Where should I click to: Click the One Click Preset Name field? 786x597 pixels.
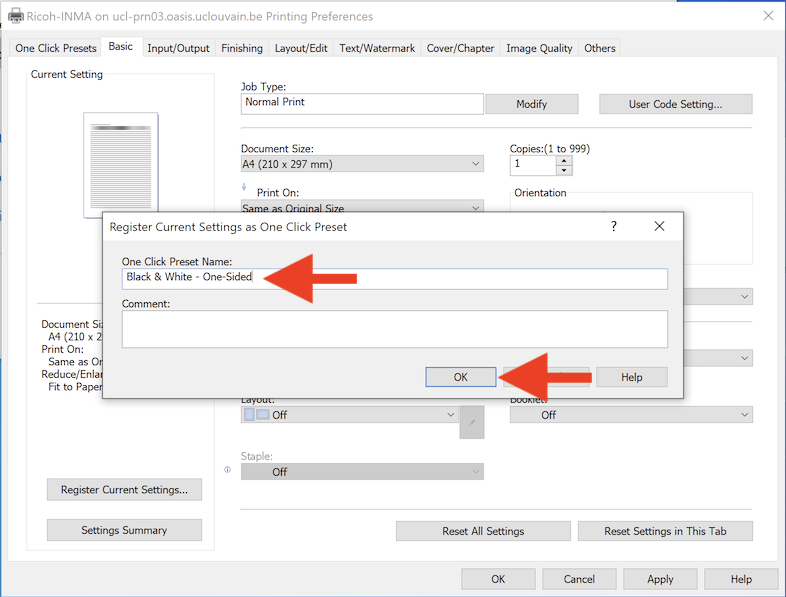(x=395, y=279)
